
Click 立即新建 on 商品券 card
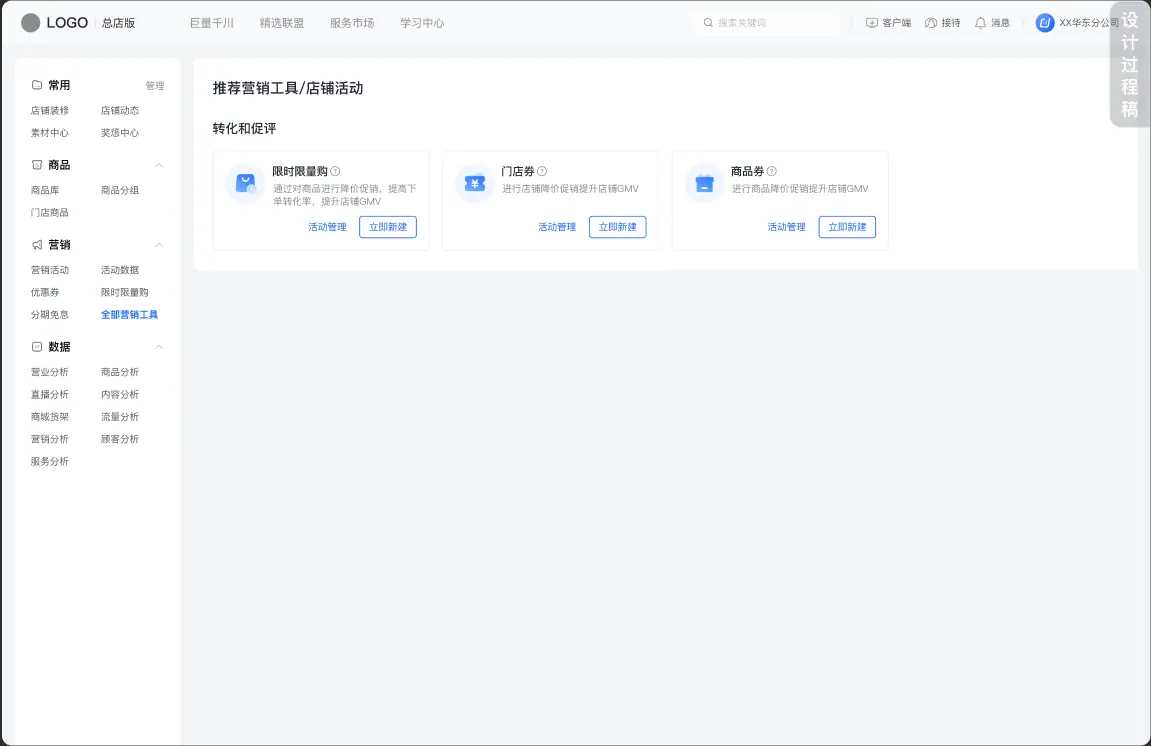coord(847,227)
